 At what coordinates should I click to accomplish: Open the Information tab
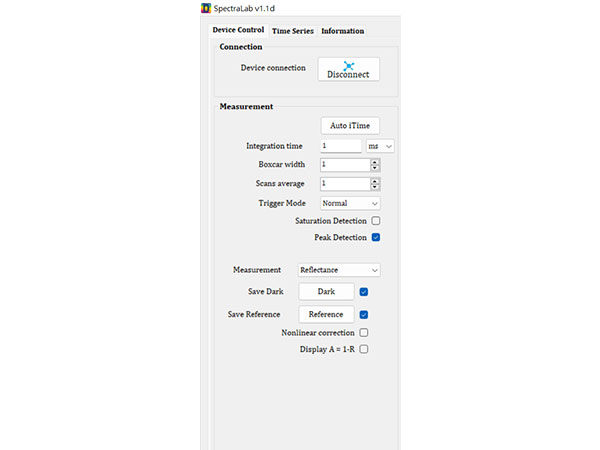[342, 31]
